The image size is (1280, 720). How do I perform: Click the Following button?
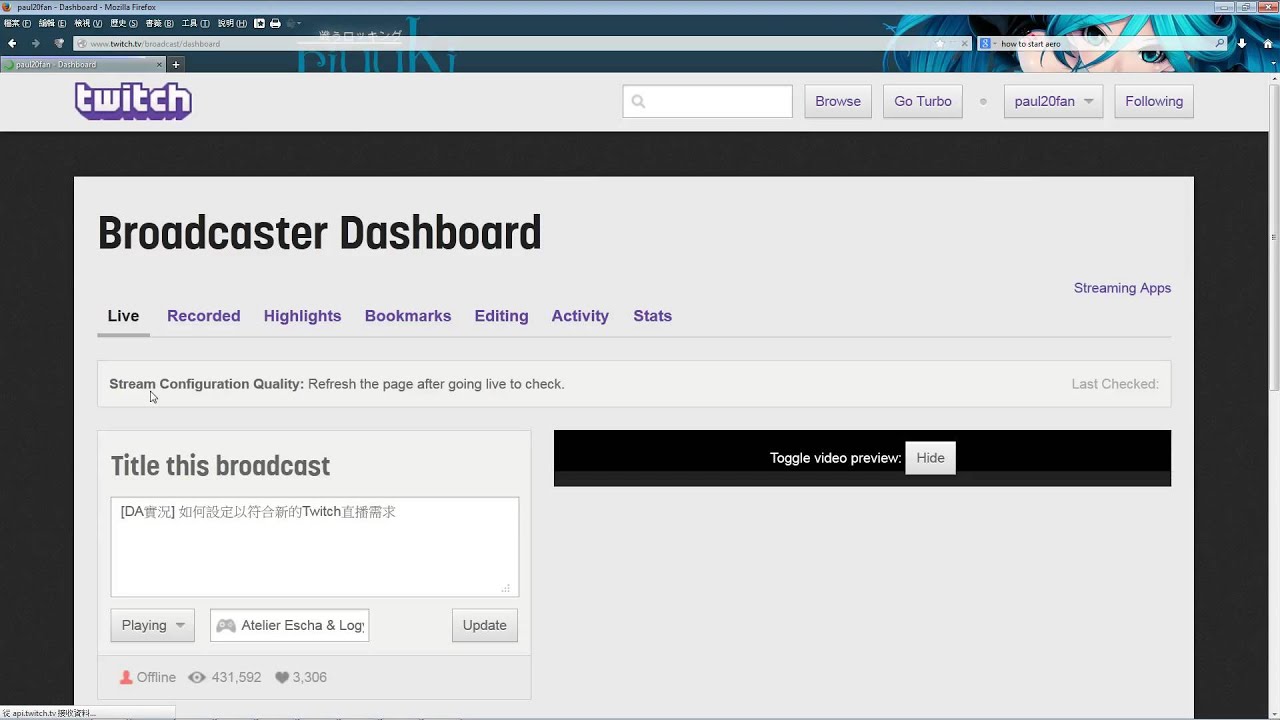(x=1154, y=101)
